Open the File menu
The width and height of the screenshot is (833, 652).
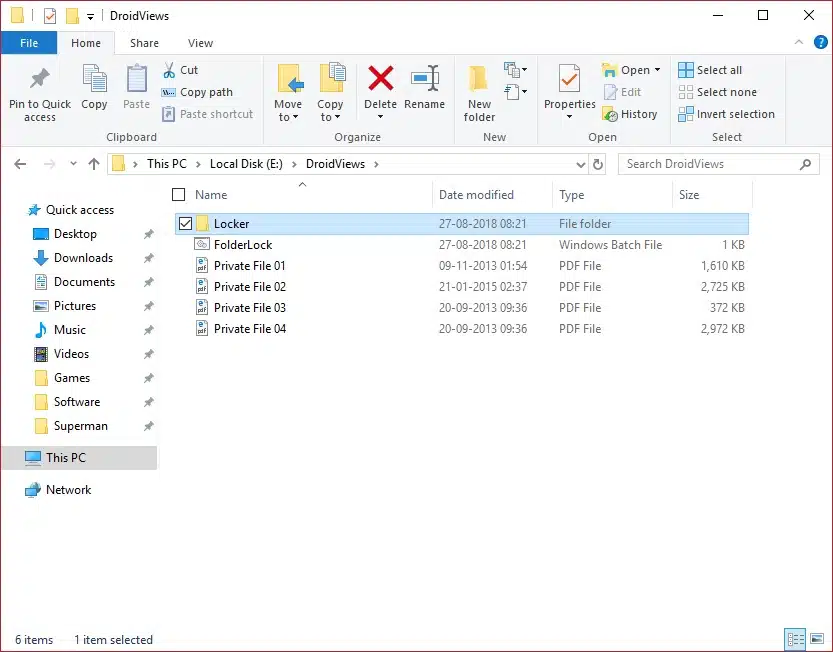coord(29,43)
